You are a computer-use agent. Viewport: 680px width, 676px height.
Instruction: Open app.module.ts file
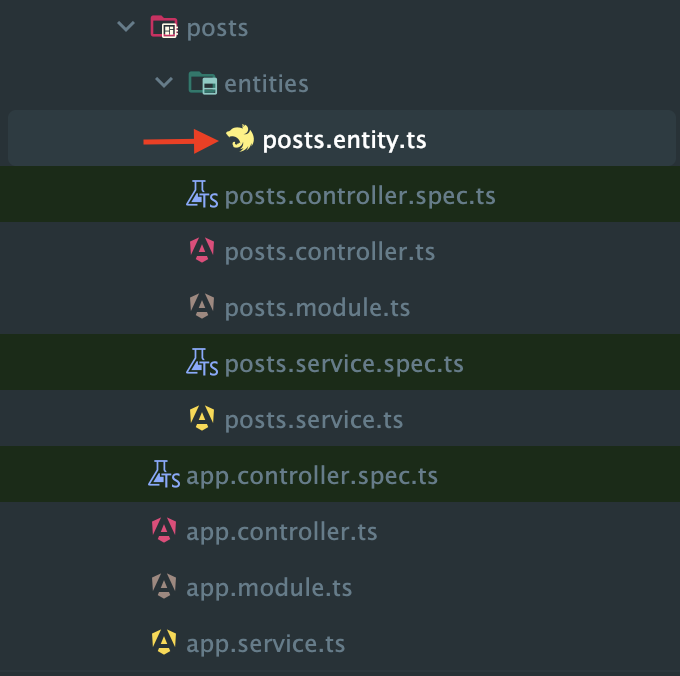point(269,588)
